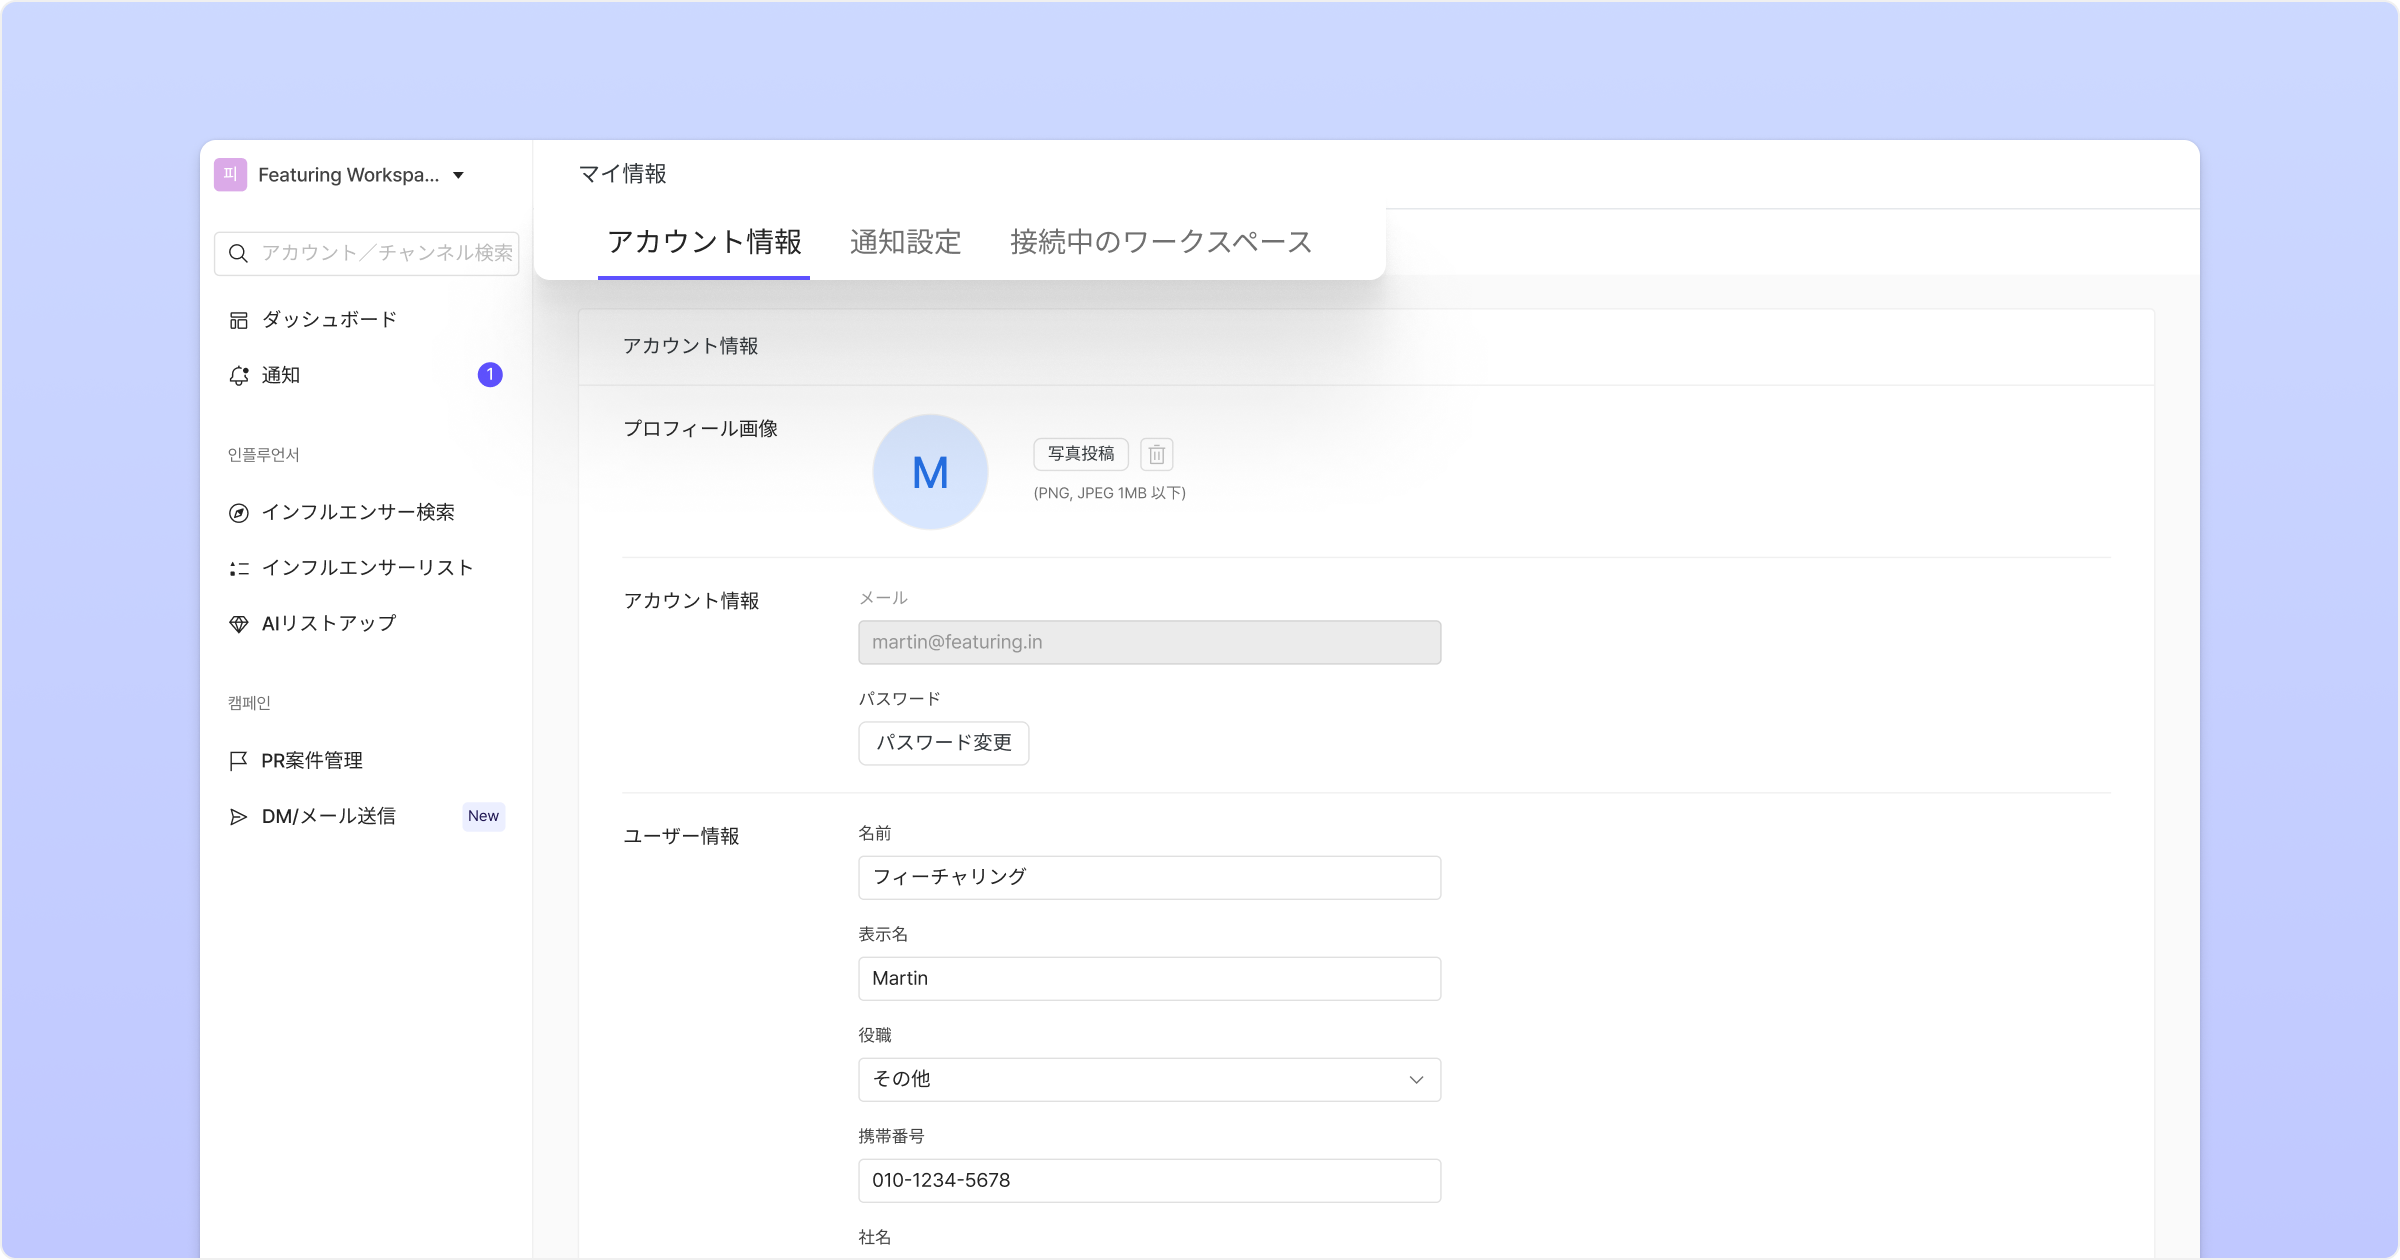Click the PR campaign flag icon
This screenshot has height=1260, width=2400.
click(x=238, y=761)
